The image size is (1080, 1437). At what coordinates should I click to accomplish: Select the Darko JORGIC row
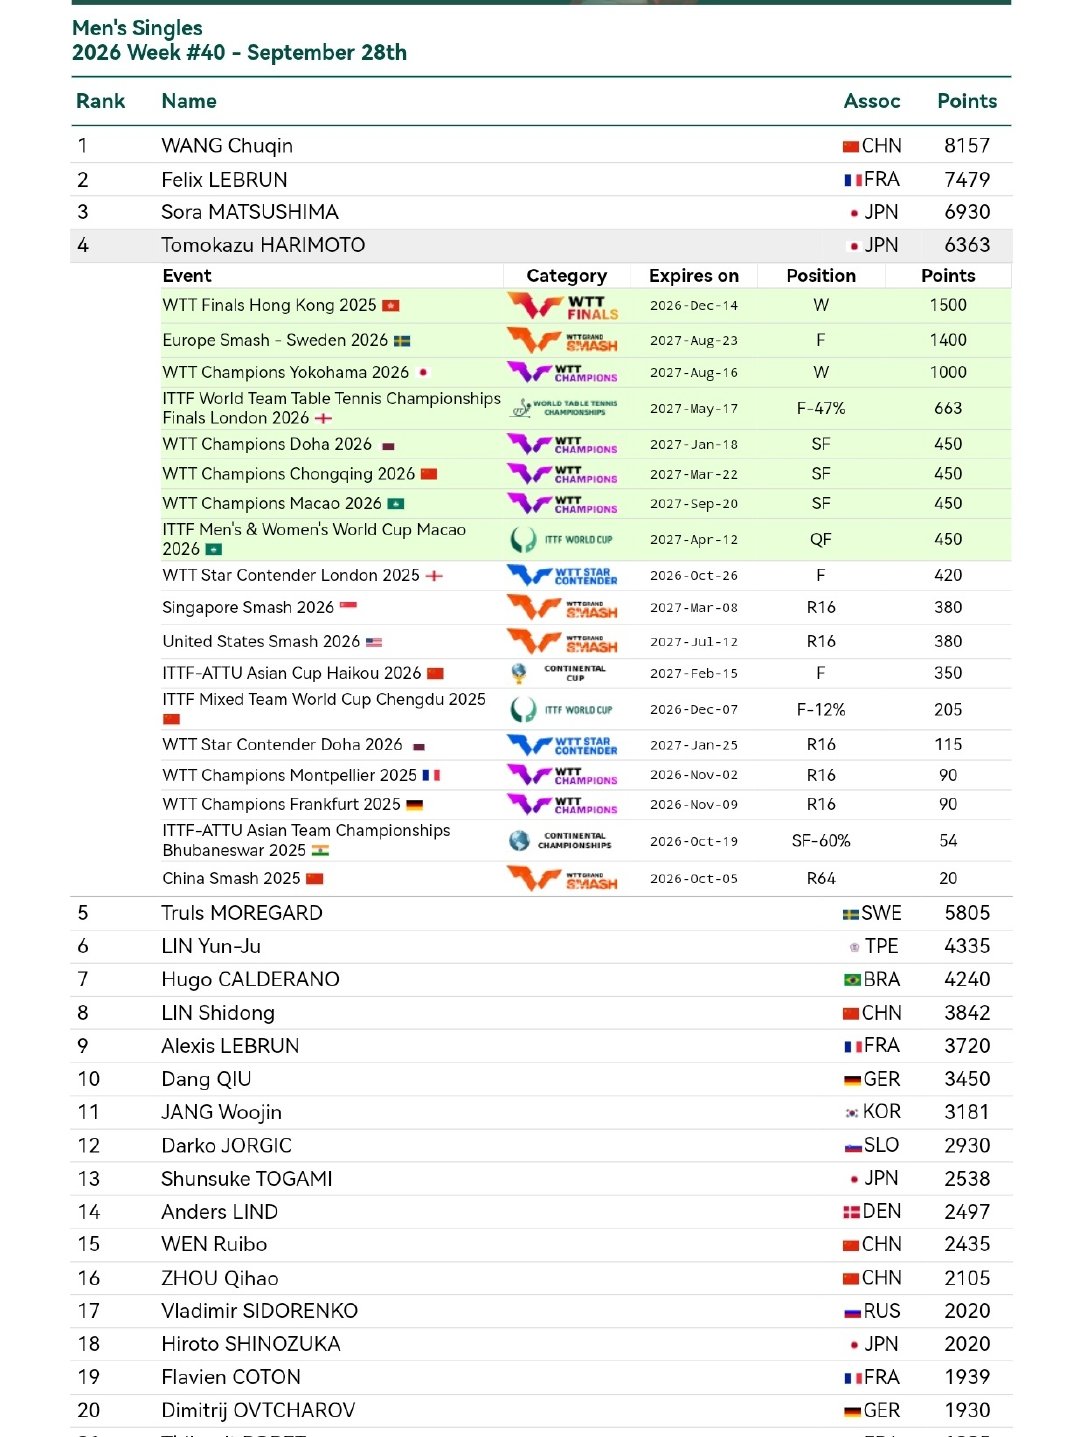[541, 1145]
